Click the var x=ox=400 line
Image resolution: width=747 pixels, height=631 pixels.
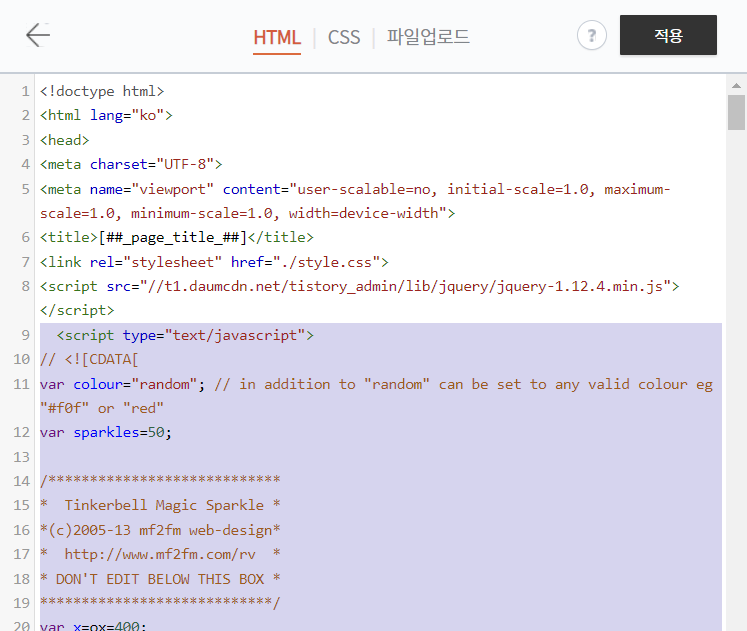(93, 626)
